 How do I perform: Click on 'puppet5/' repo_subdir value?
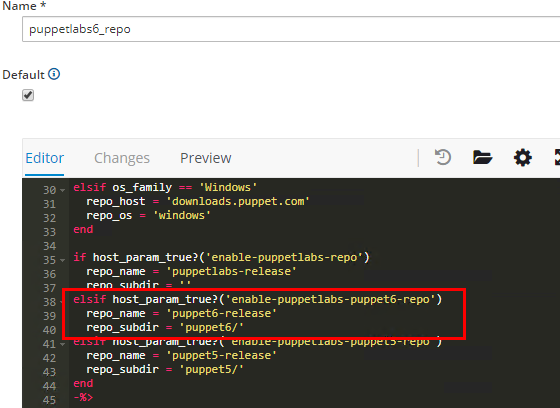click(211, 369)
